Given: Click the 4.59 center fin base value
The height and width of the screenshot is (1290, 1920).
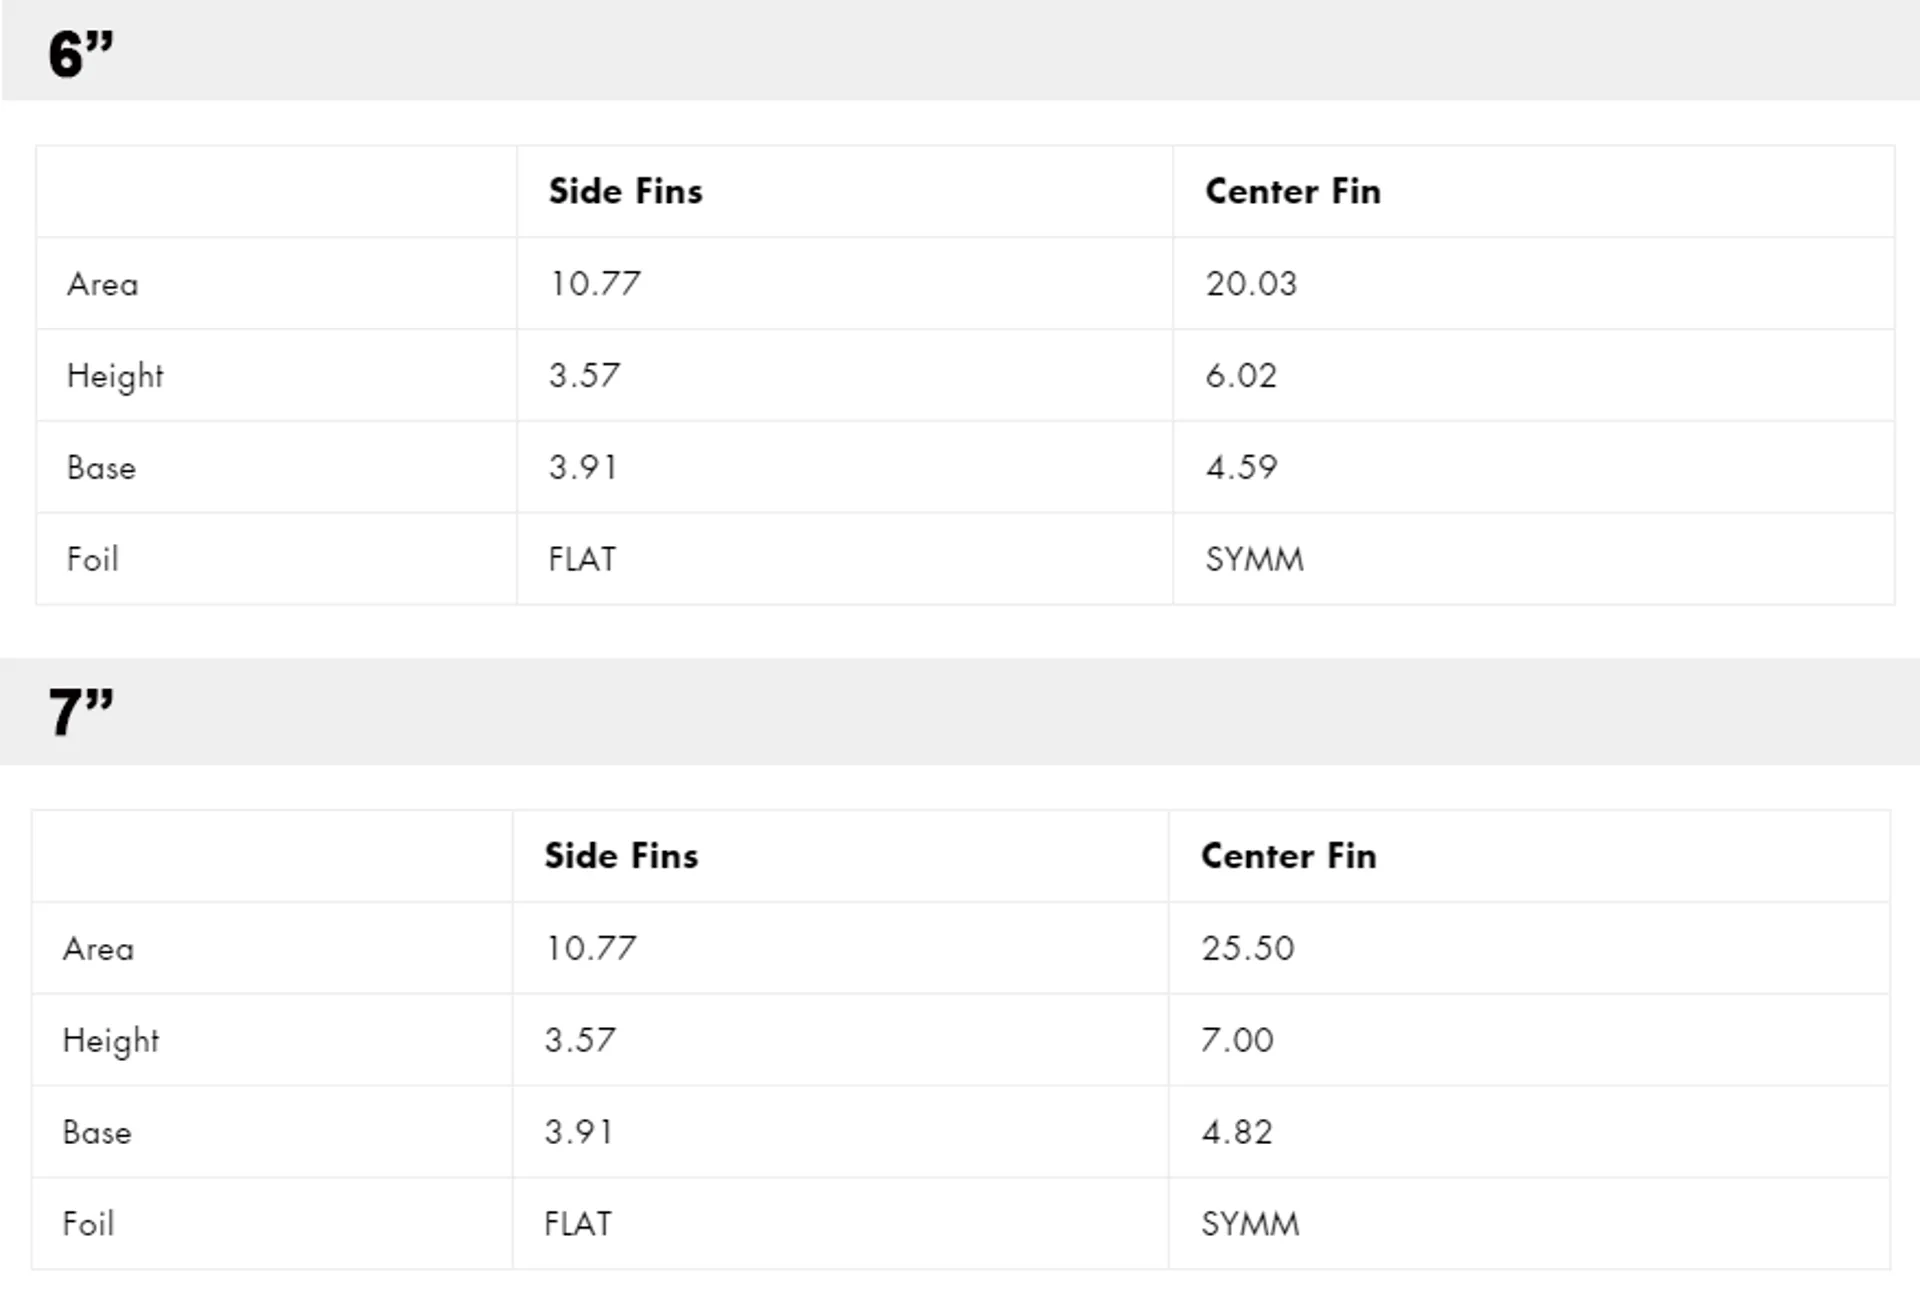Looking at the screenshot, I should click(1241, 467).
